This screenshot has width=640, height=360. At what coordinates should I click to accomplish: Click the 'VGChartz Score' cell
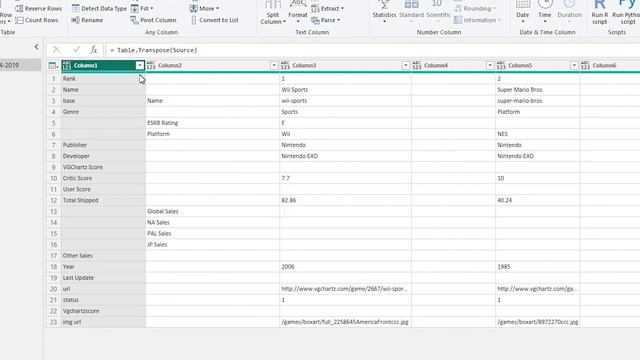pyautogui.click(x=103, y=167)
